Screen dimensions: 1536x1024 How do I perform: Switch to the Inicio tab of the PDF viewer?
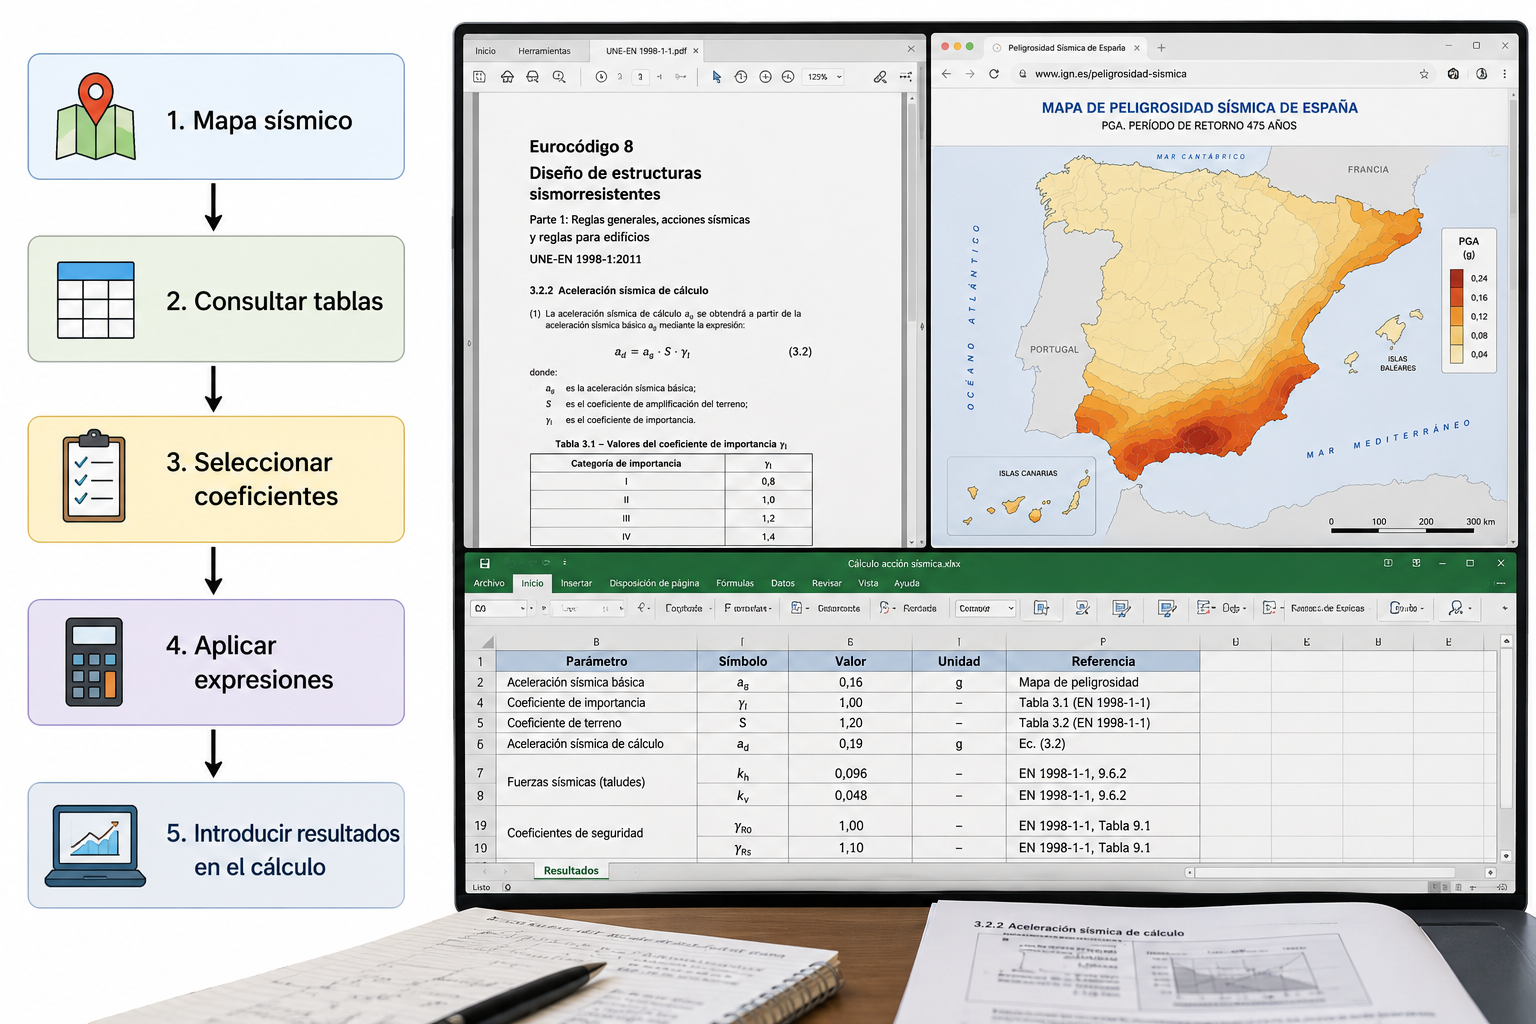click(x=485, y=51)
